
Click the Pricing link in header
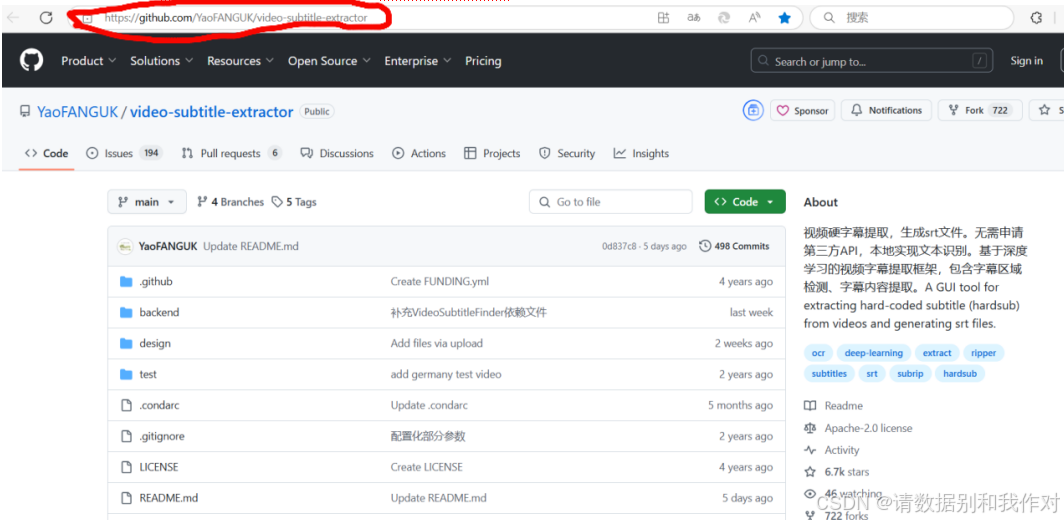(483, 61)
